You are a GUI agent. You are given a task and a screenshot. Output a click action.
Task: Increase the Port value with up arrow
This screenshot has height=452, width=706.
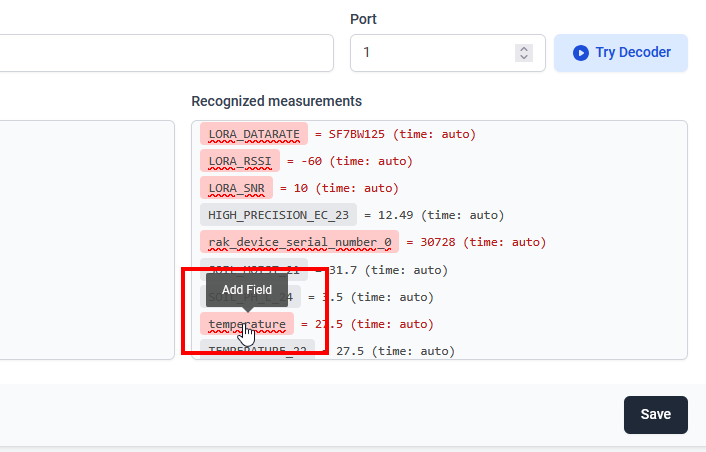click(524, 48)
